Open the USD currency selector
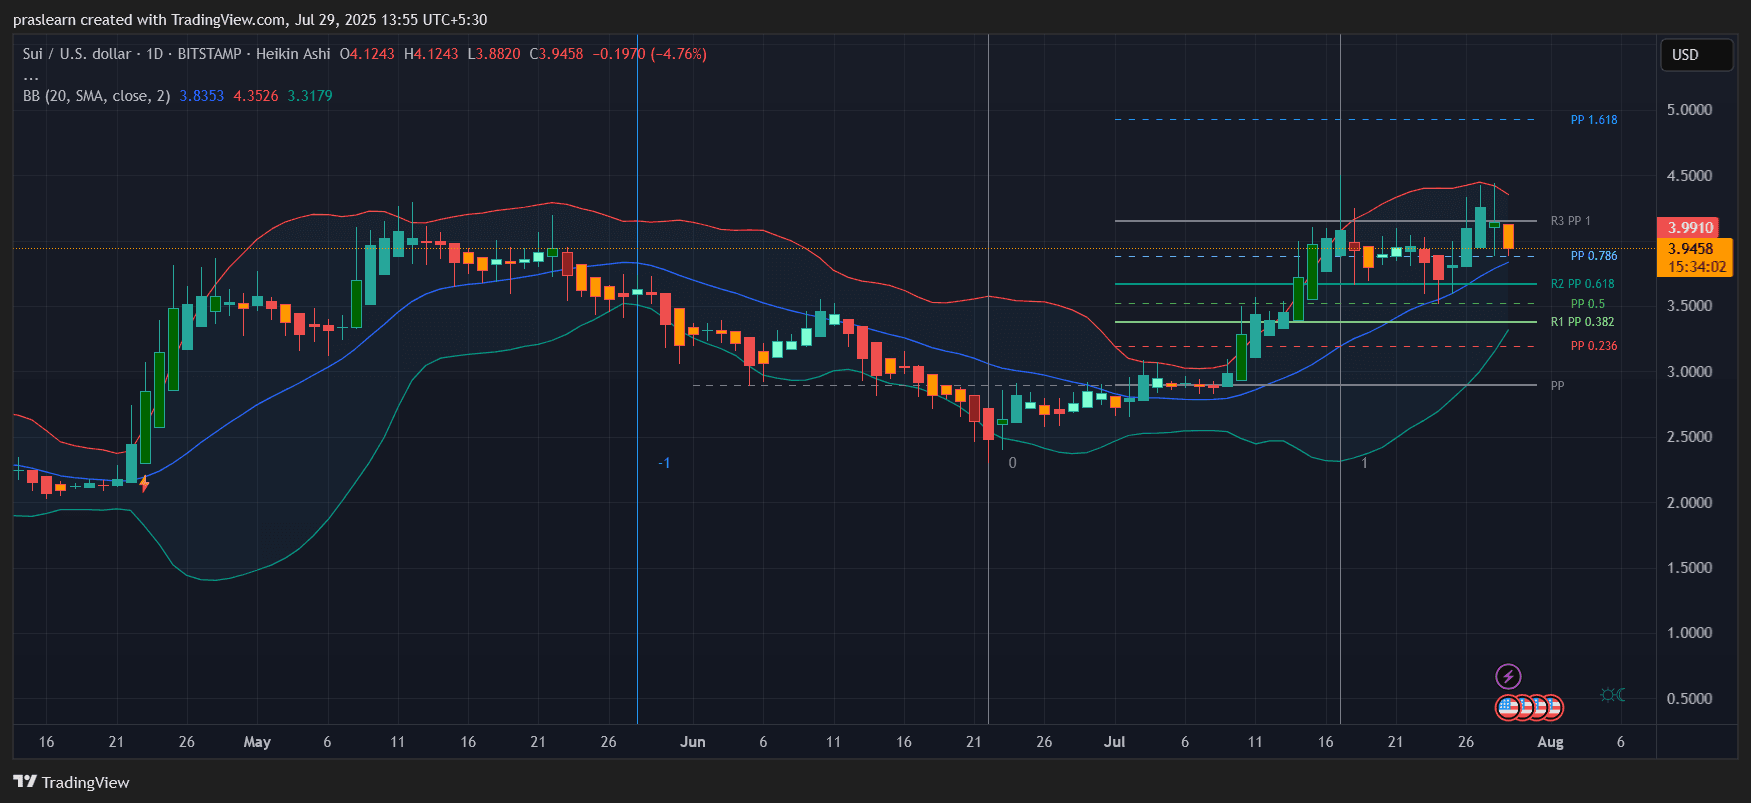Viewport: 1751px width, 803px height. click(1696, 55)
